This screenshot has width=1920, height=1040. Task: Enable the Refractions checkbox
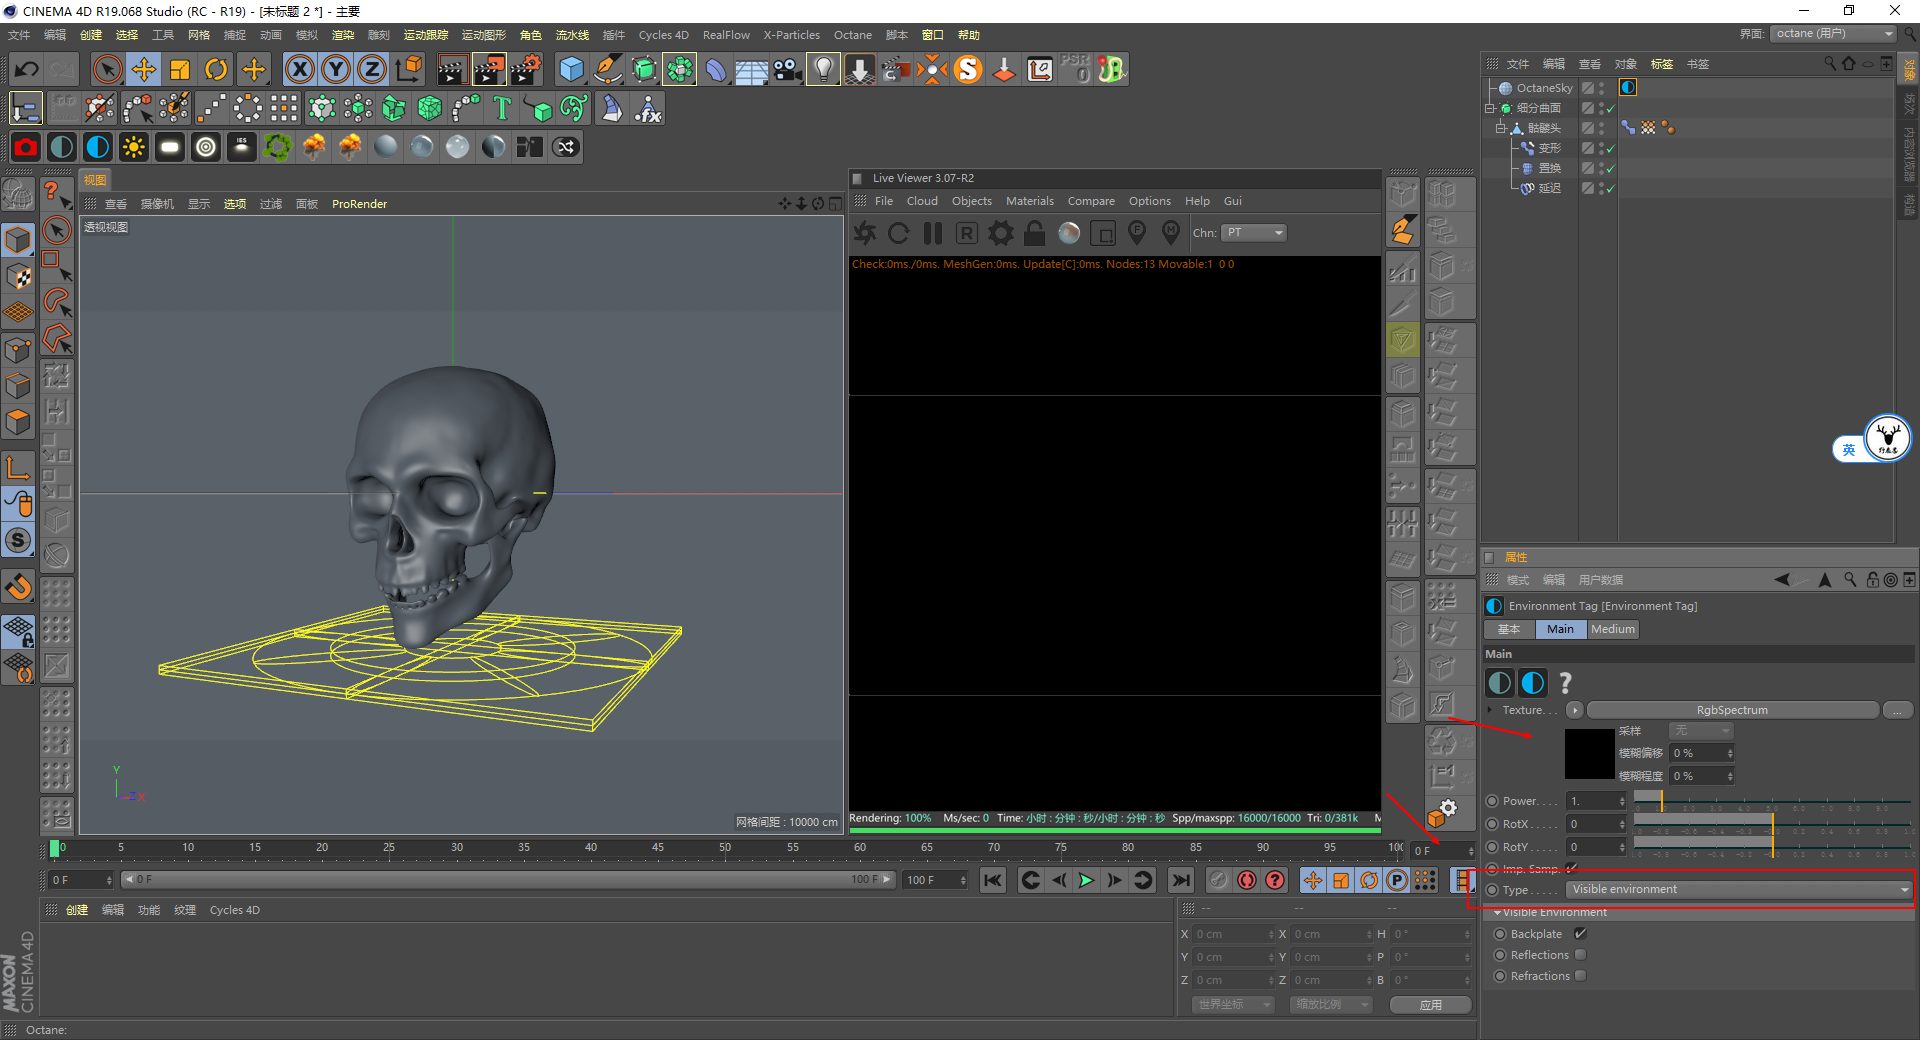[1580, 976]
